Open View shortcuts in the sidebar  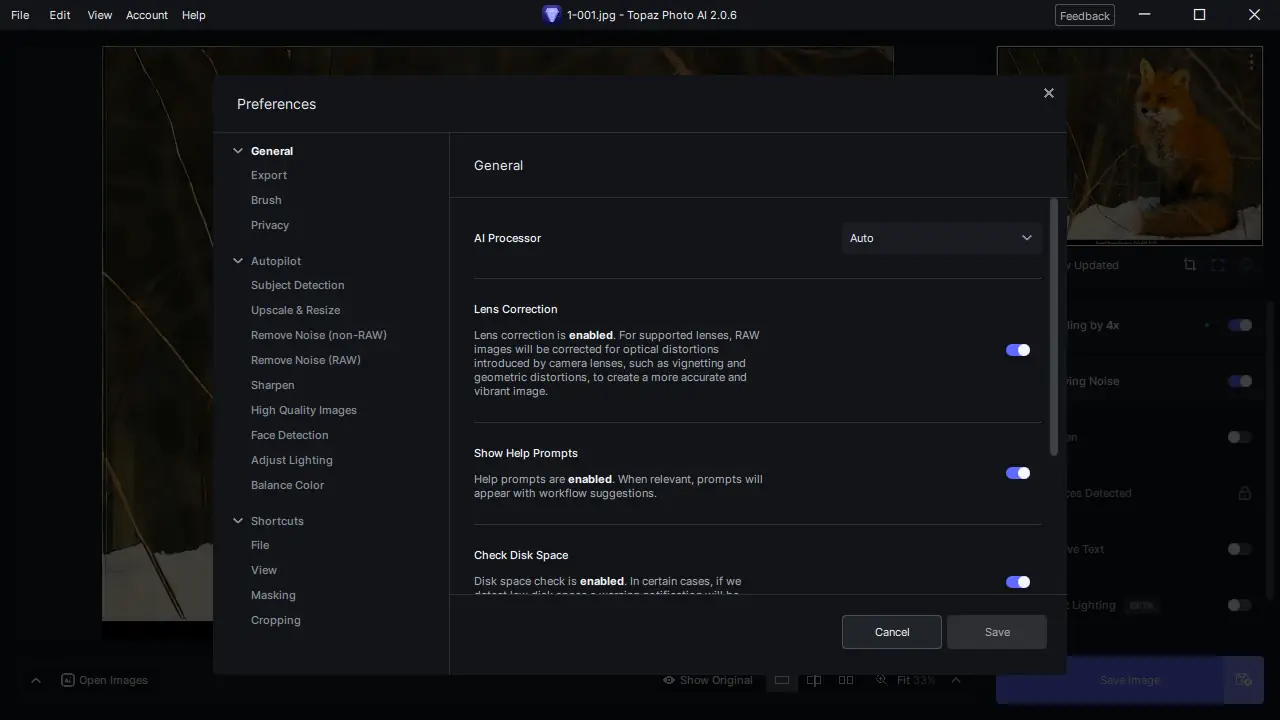(264, 570)
